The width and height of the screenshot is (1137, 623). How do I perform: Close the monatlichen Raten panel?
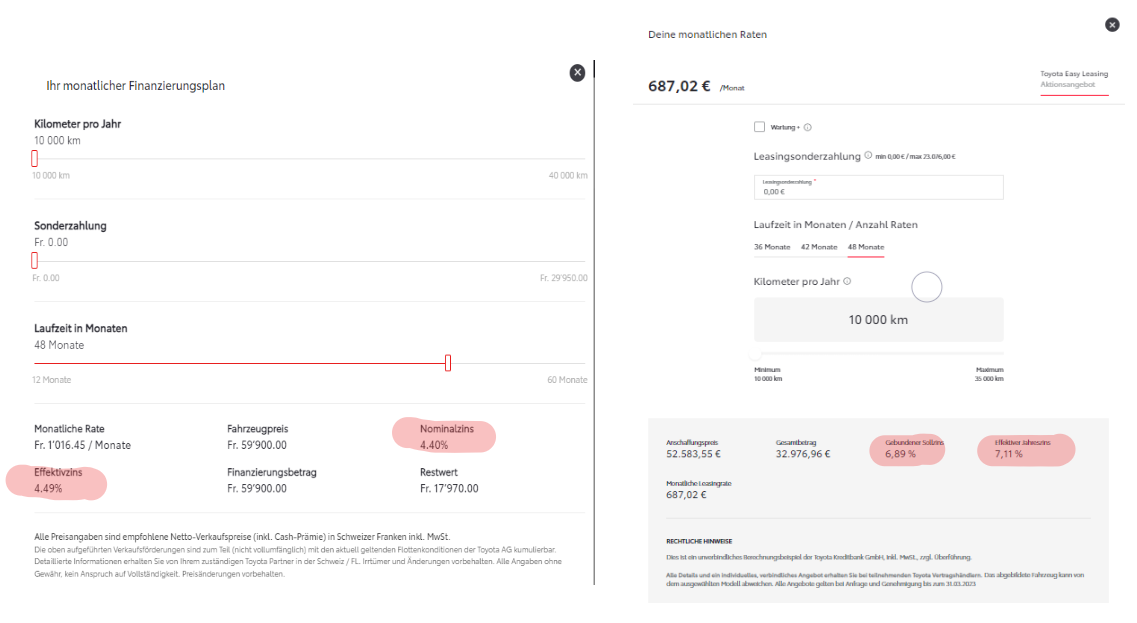(1113, 26)
